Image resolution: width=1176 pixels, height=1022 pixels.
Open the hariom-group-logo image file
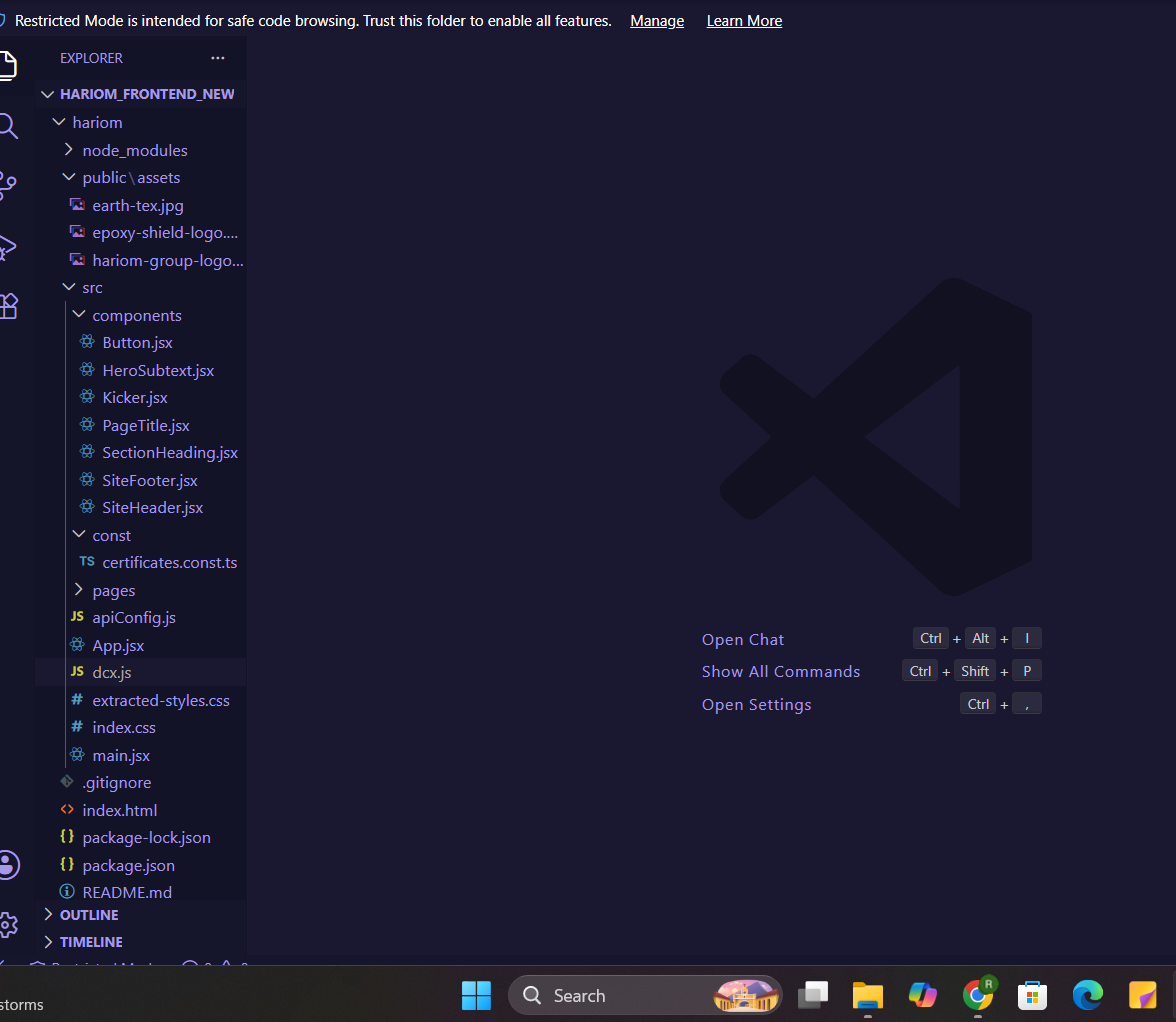pos(141,260)
